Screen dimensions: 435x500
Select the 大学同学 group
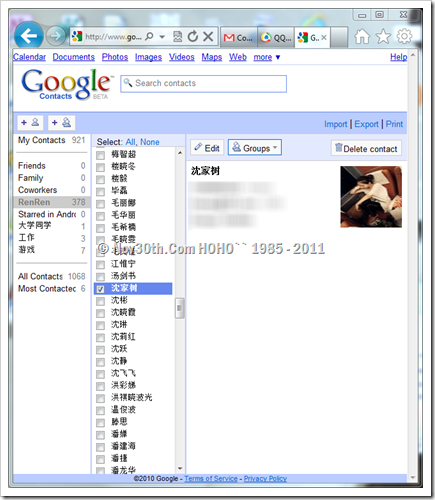[52, 226]
